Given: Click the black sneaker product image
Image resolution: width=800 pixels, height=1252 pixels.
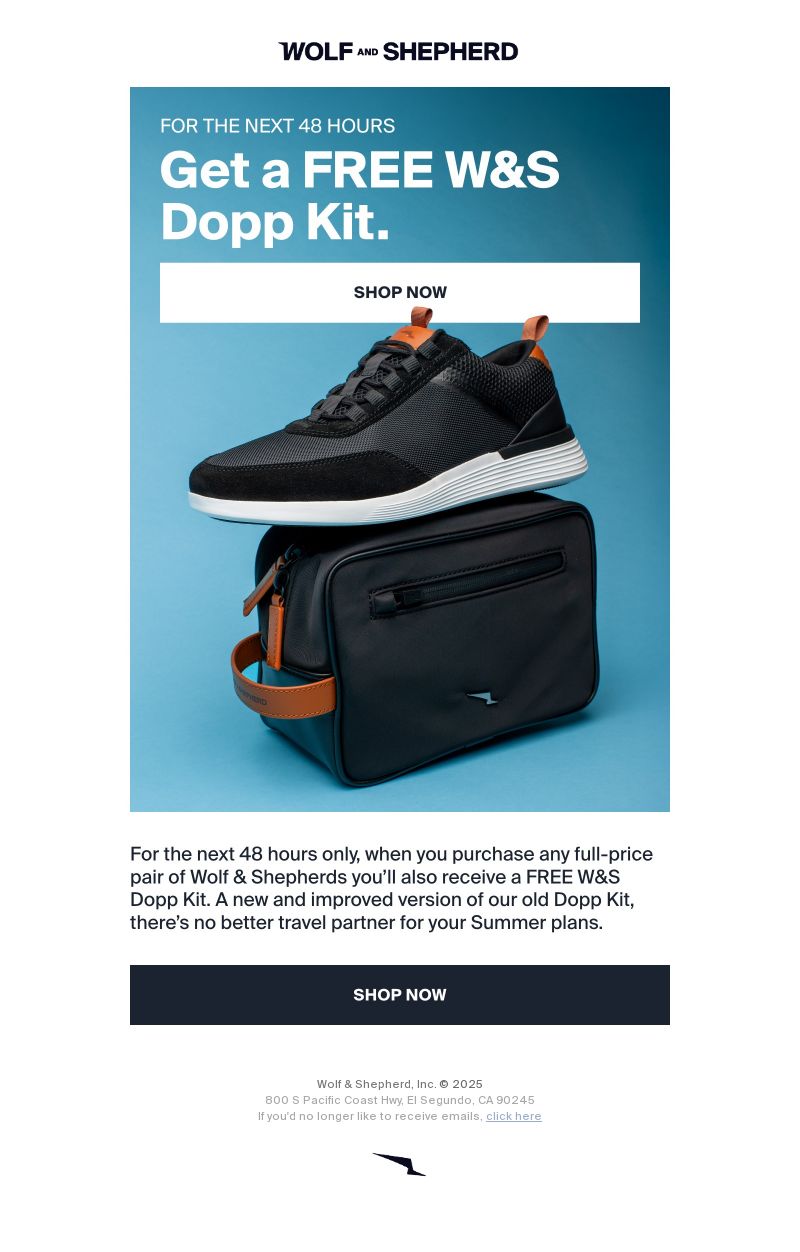Looking at the screenshot, I should (x=388, y=420).
